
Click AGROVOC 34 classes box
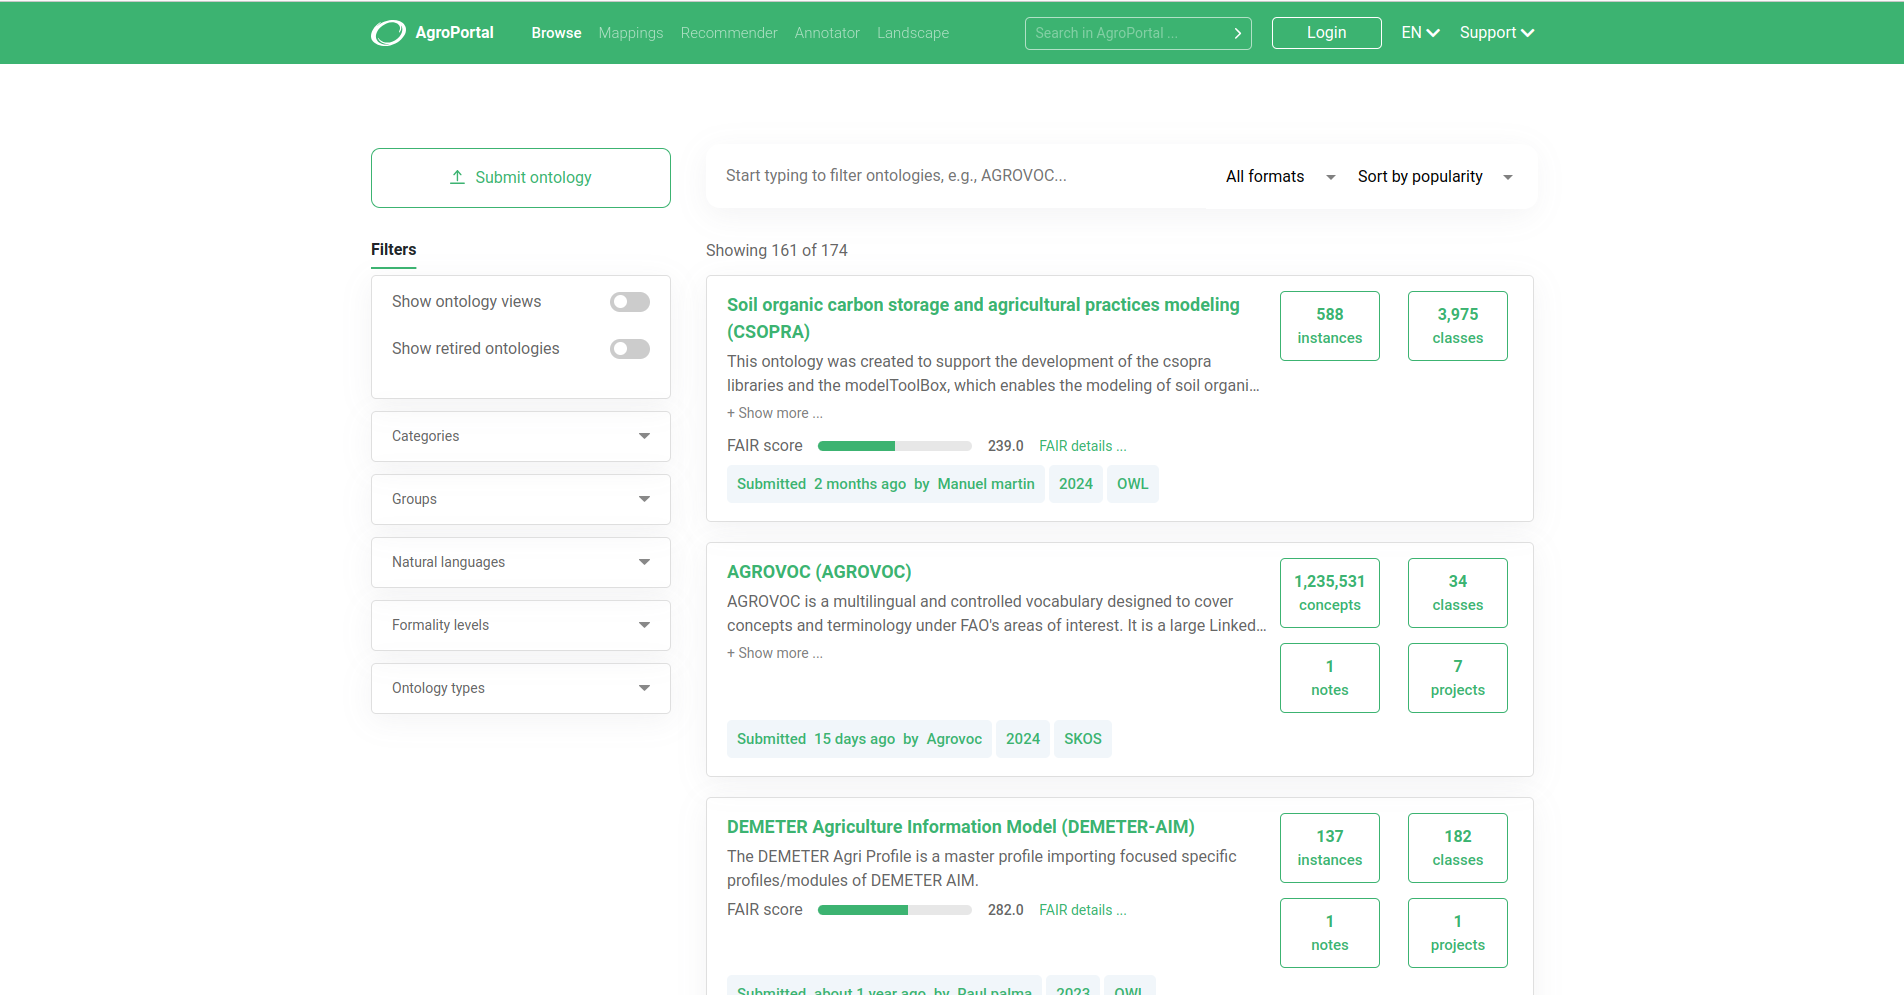[x=1458, y=593]
